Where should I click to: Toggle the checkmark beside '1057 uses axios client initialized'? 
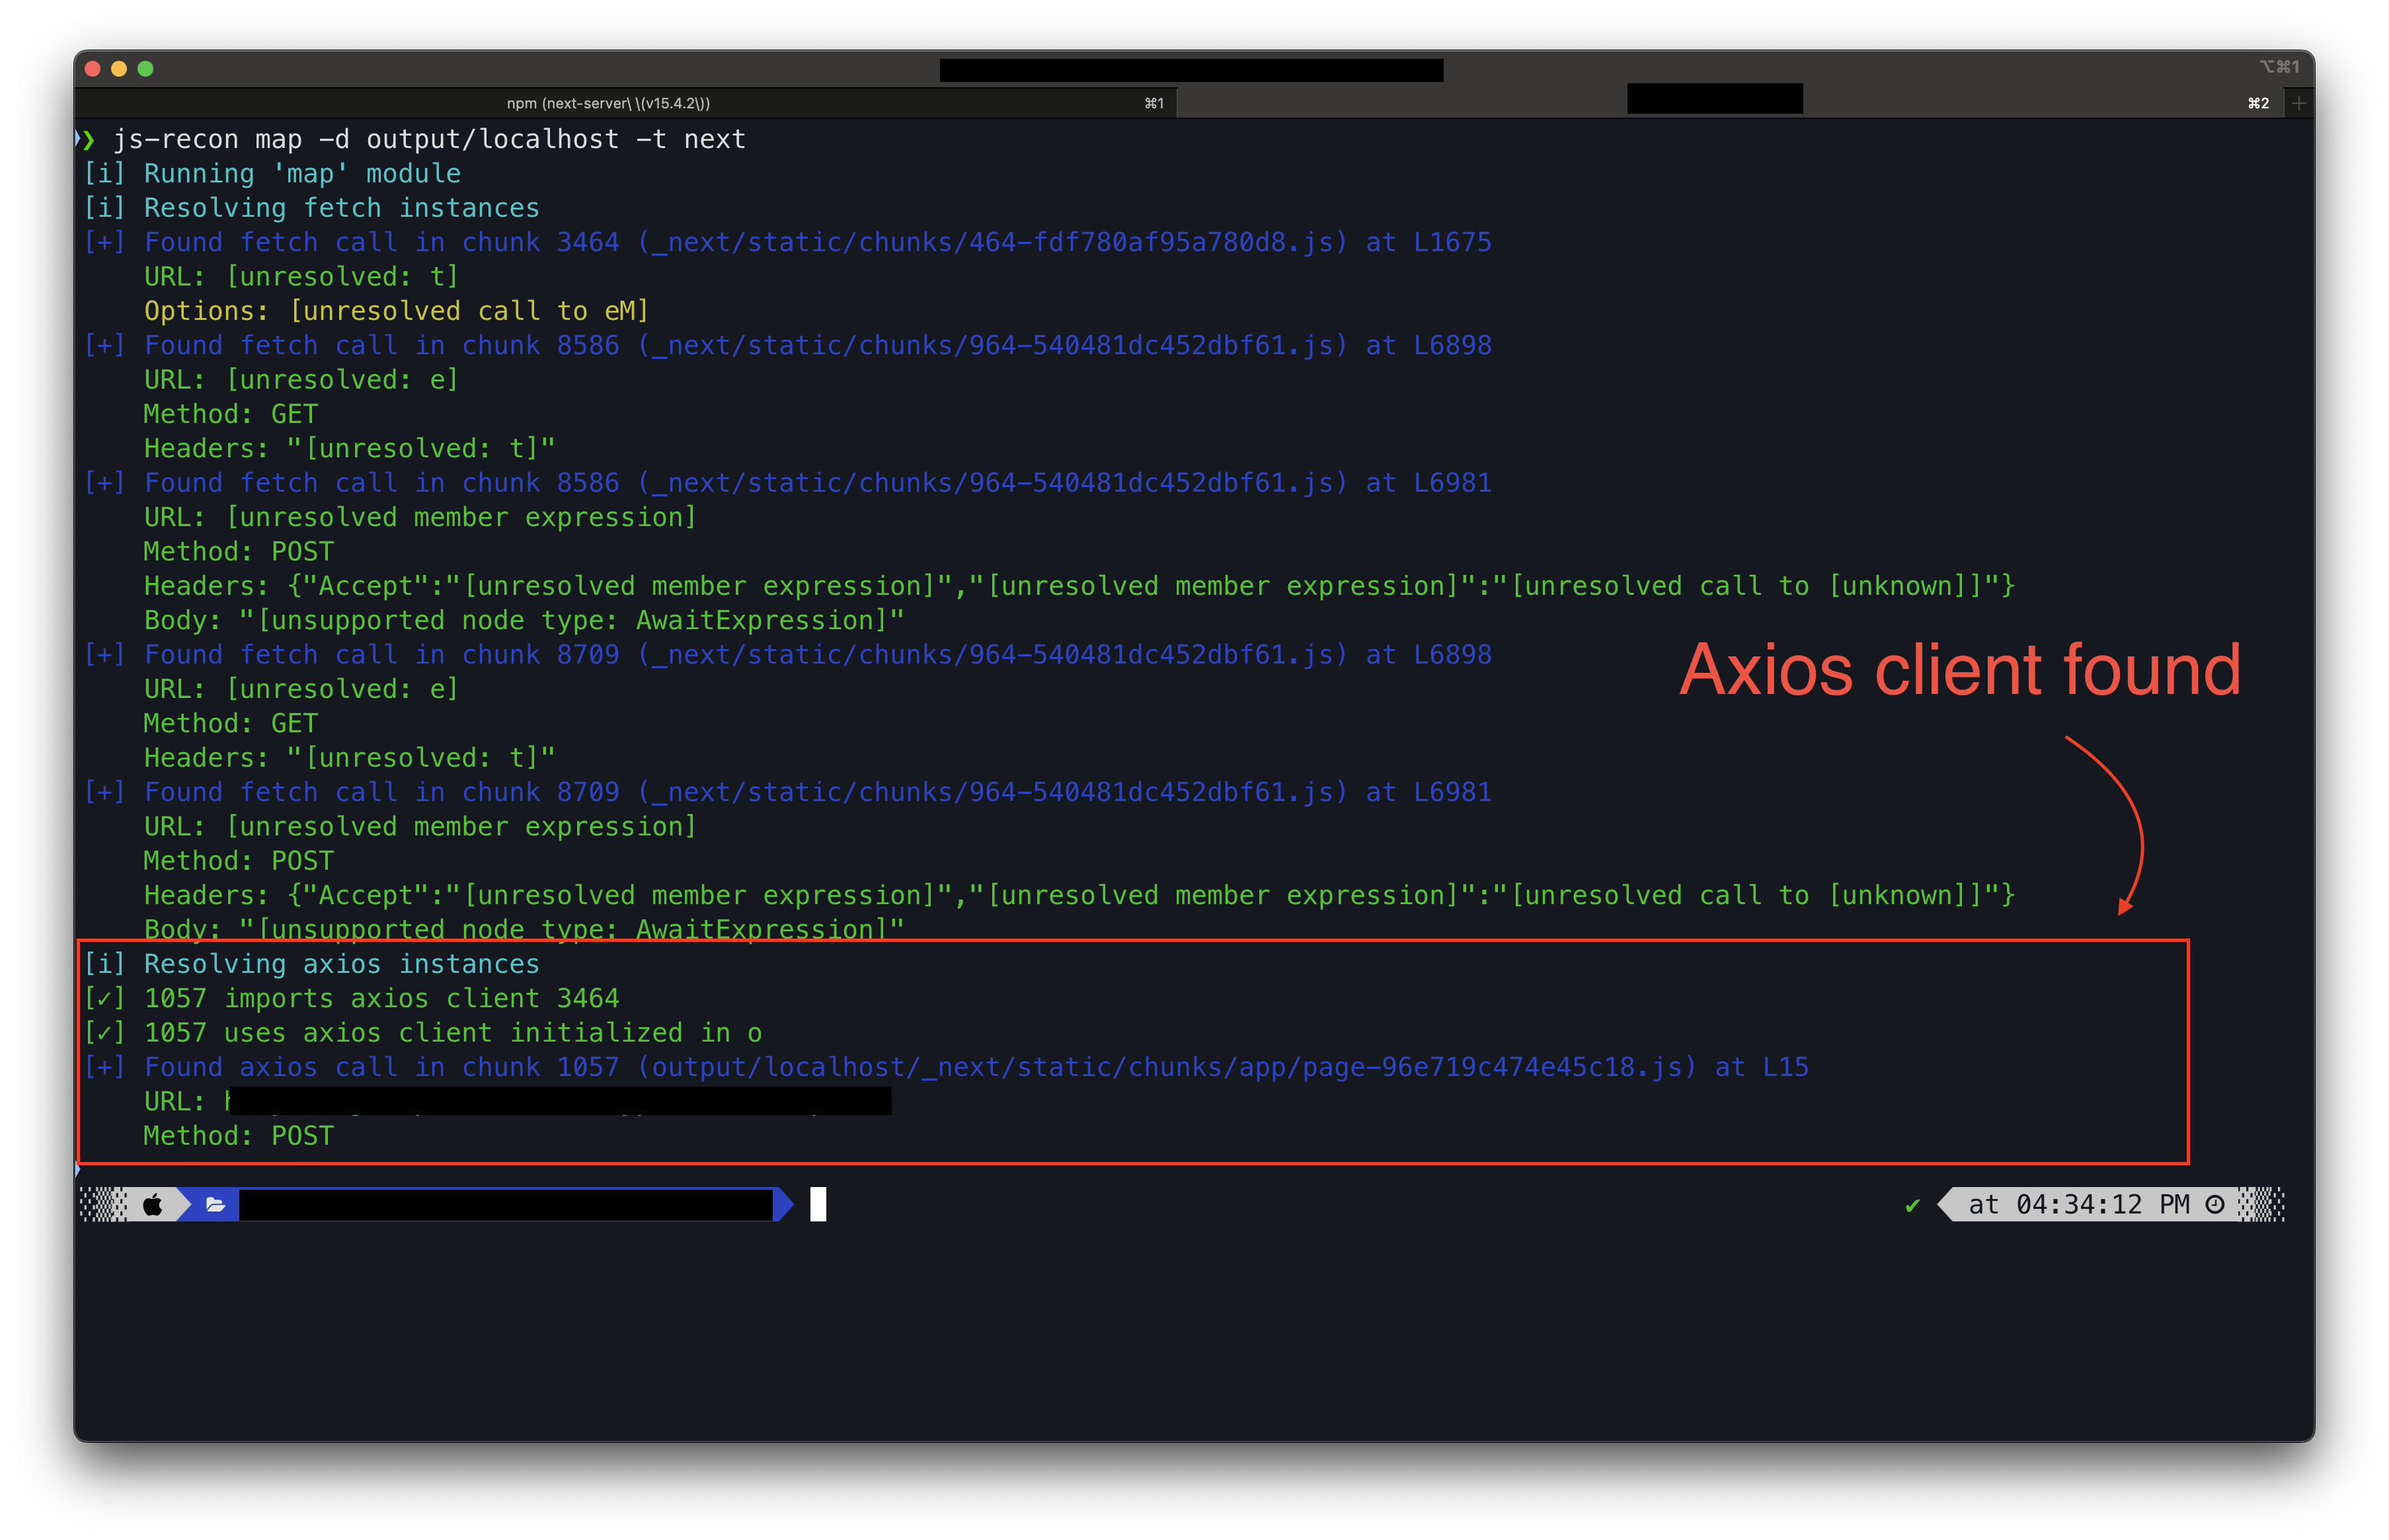(105, 1032)
